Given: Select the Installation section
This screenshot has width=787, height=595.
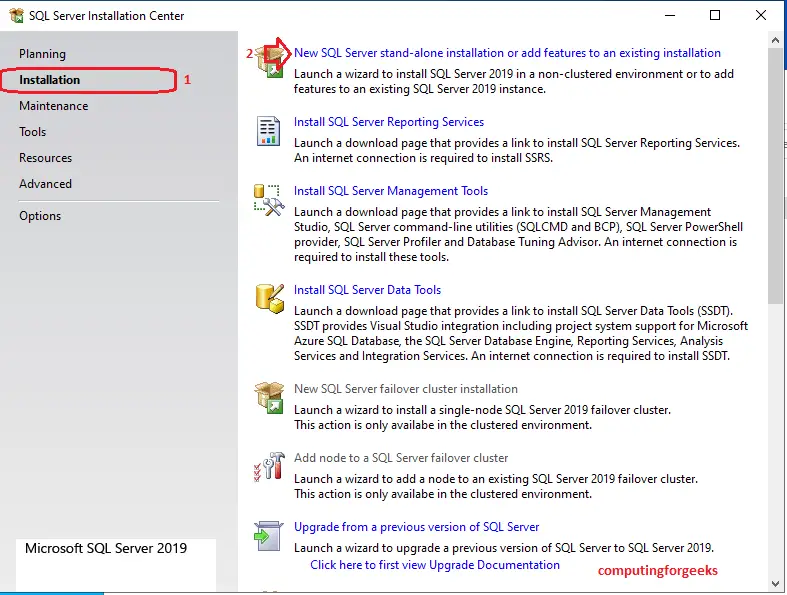Looking at the screenshot, I should click(x=49, y=80).
